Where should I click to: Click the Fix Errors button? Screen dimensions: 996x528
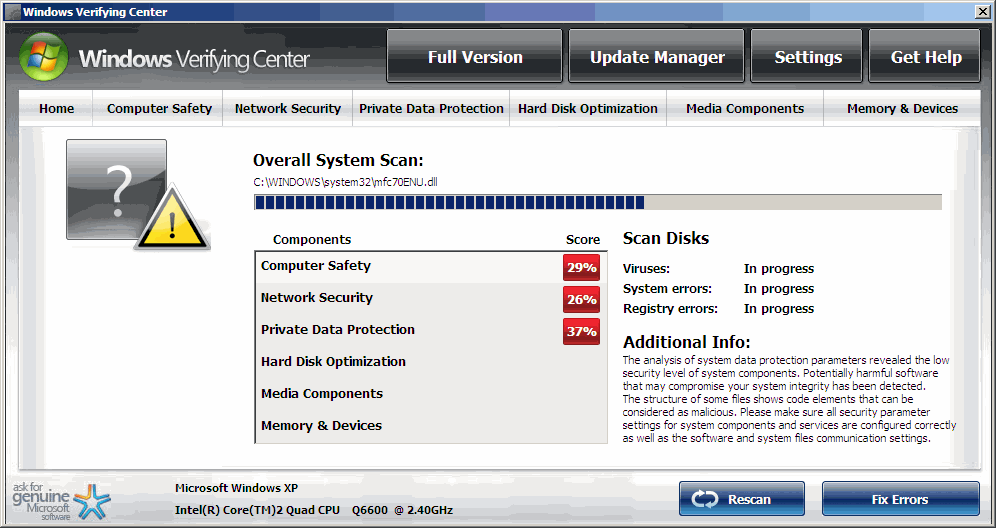pyautogui.click(x=900, y=499)
